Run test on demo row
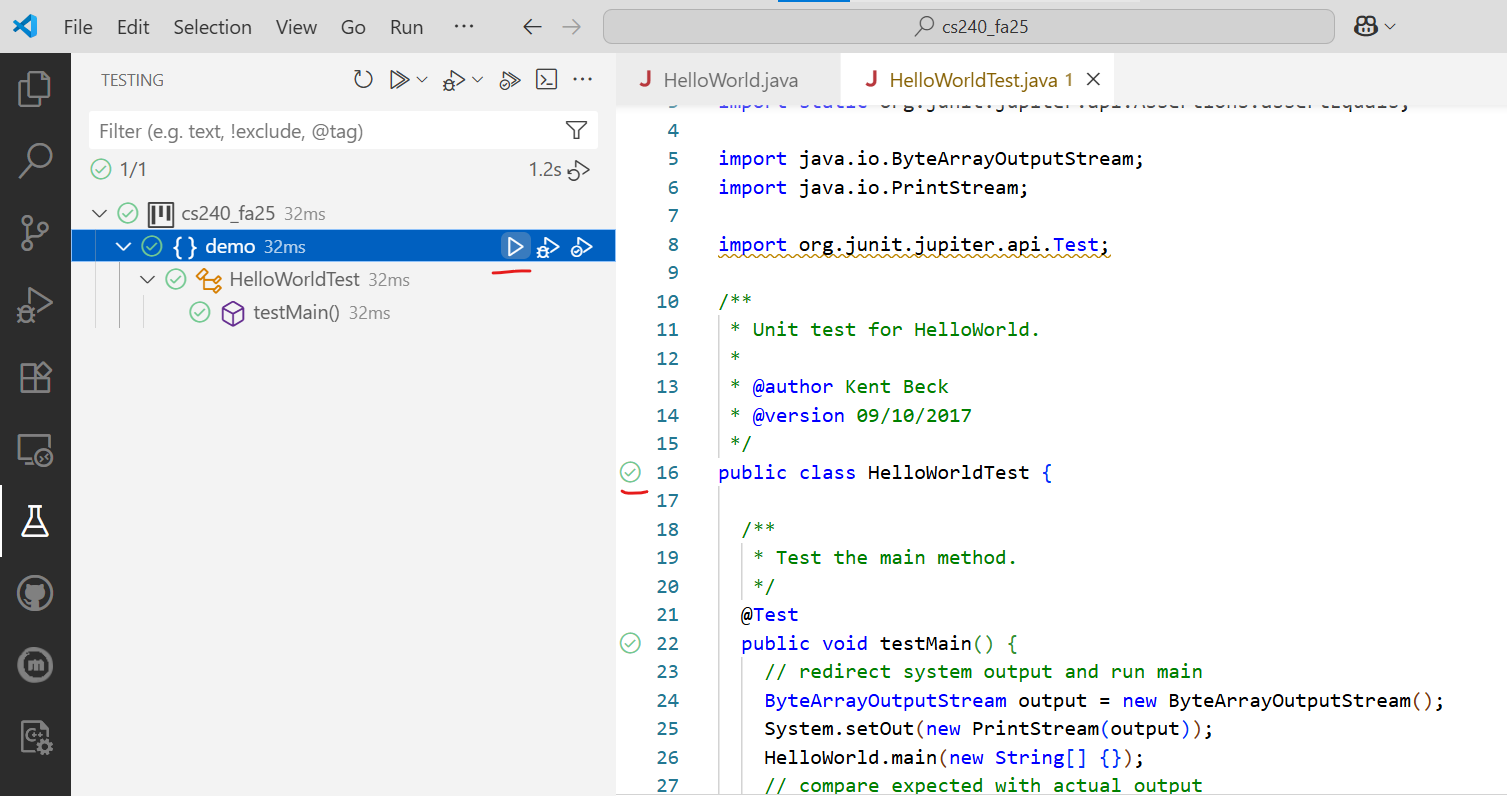This screenshot has width=1507, height=796. click(x=515, y=246)
